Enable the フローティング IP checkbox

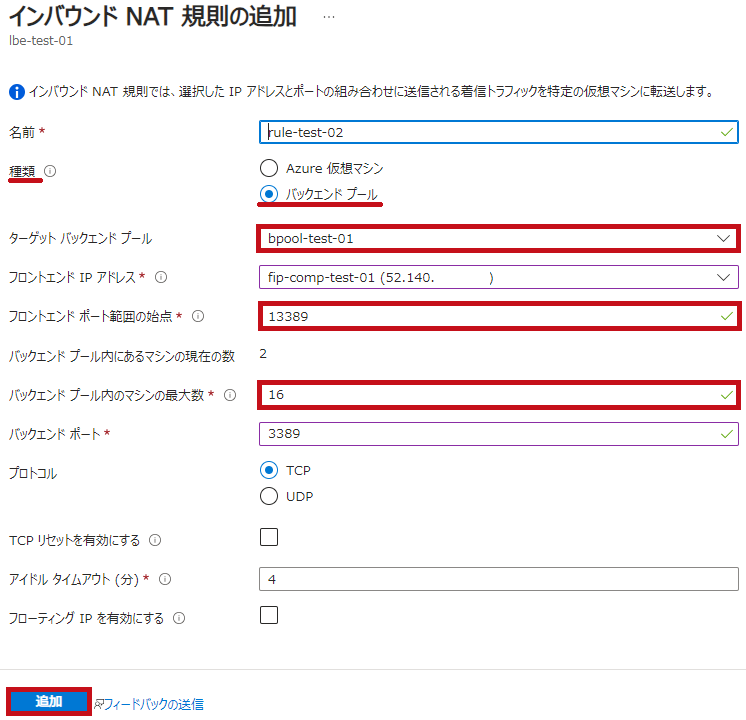click(269, 616)
